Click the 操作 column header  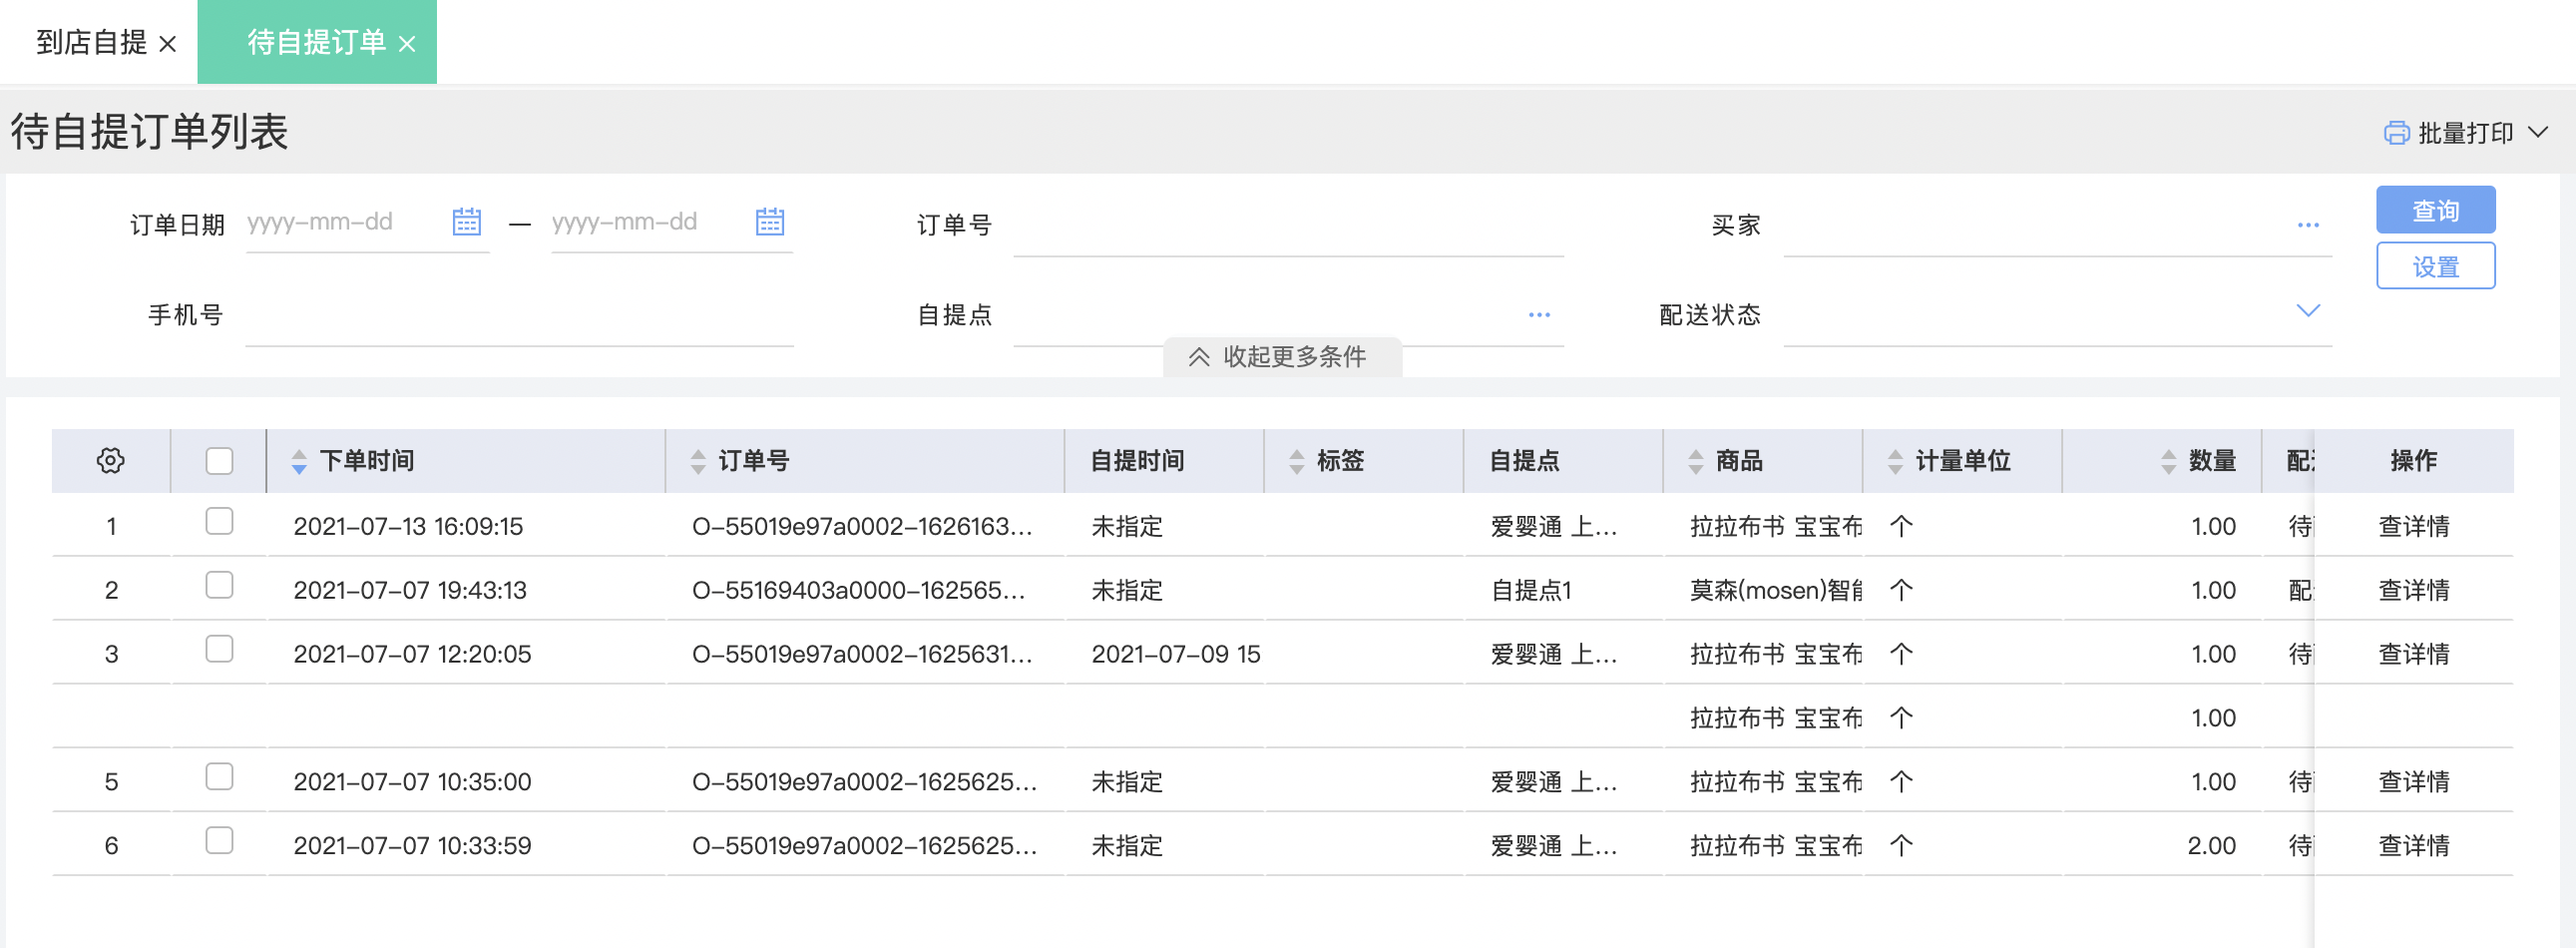coord(2413,461)
